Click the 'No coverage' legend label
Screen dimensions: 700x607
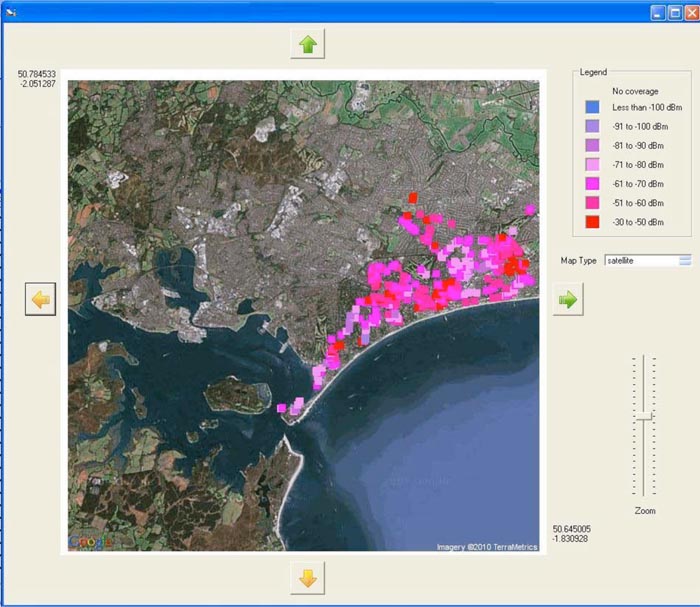click(x=635, y=91)
